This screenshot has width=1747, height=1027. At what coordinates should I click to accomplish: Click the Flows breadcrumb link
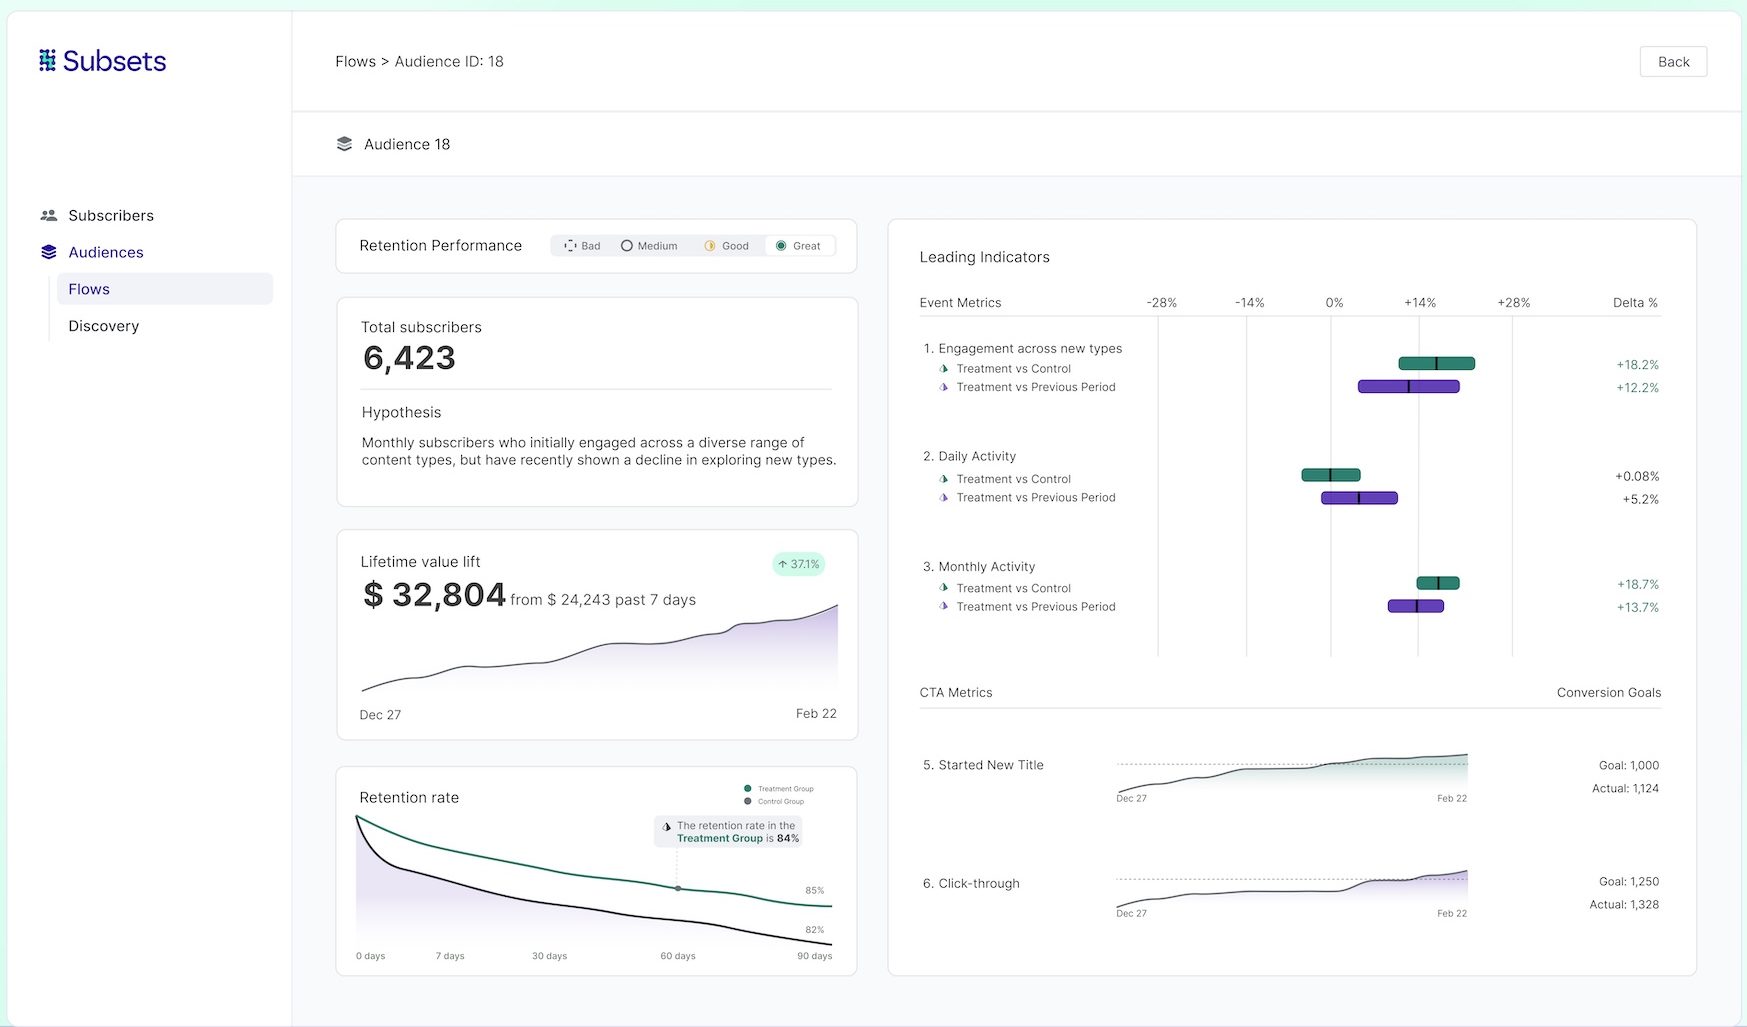[355, 61]
